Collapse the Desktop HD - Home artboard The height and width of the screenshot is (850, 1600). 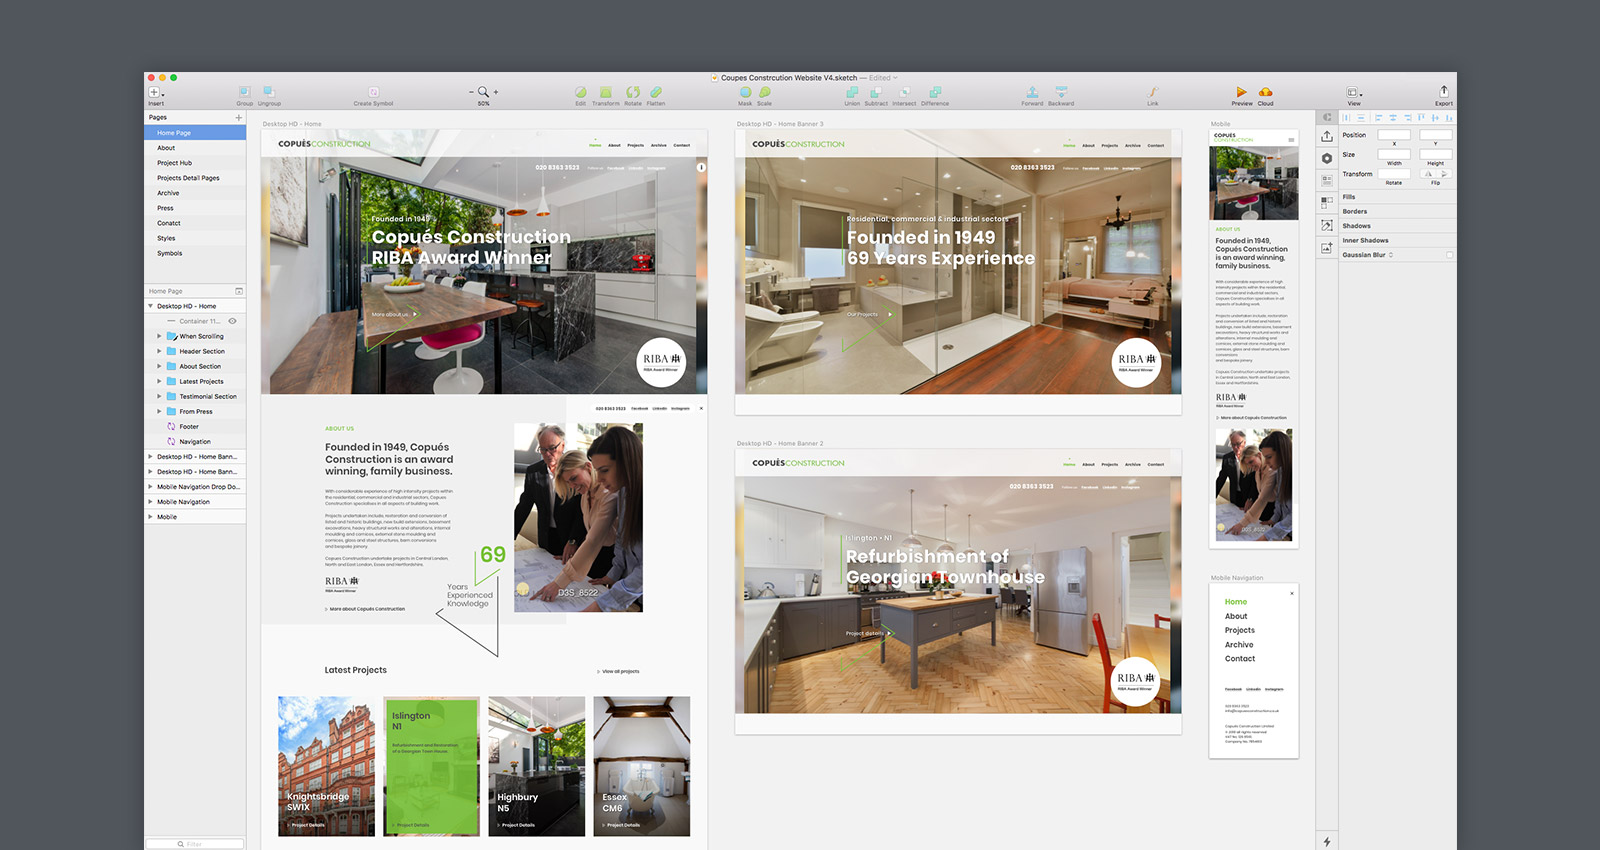pos(151,306)
